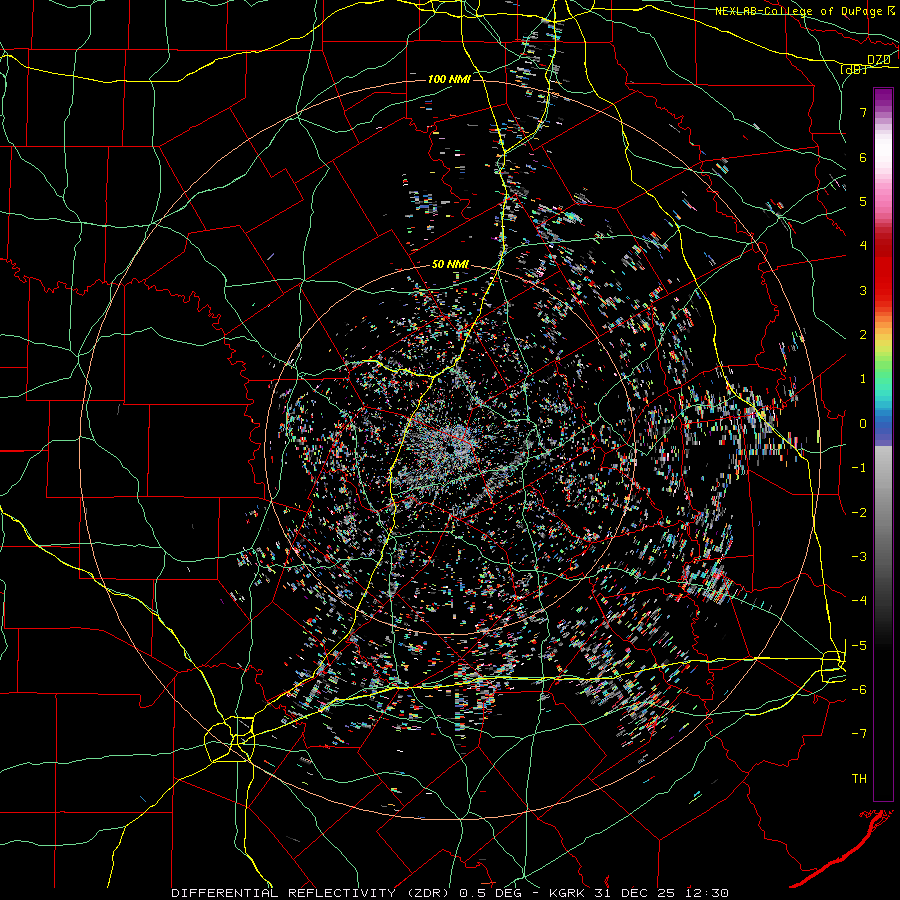Click the Differential Reflectivity (ZDR) title caption

450,893
